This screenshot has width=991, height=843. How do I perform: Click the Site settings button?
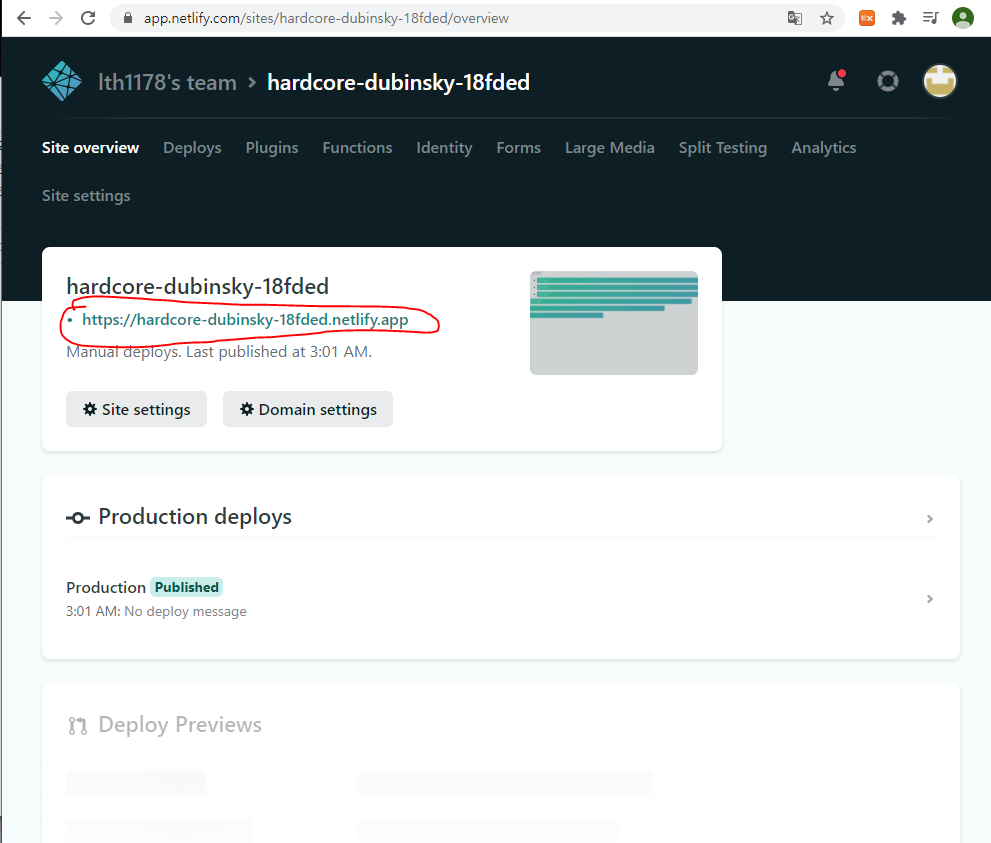tap(137, 409)
